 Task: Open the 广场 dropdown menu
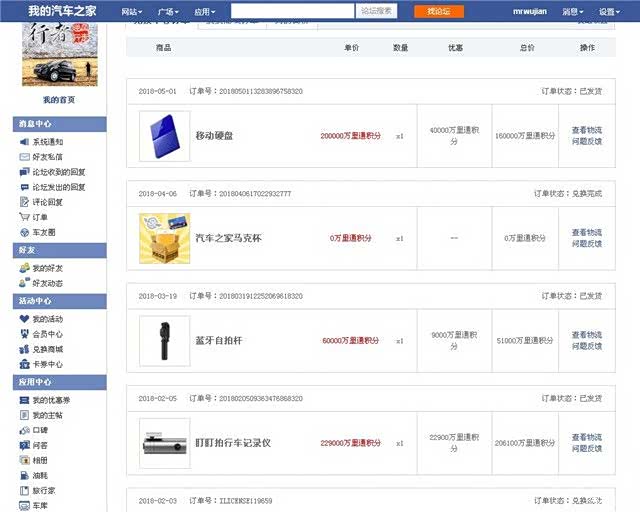(168, 12)
